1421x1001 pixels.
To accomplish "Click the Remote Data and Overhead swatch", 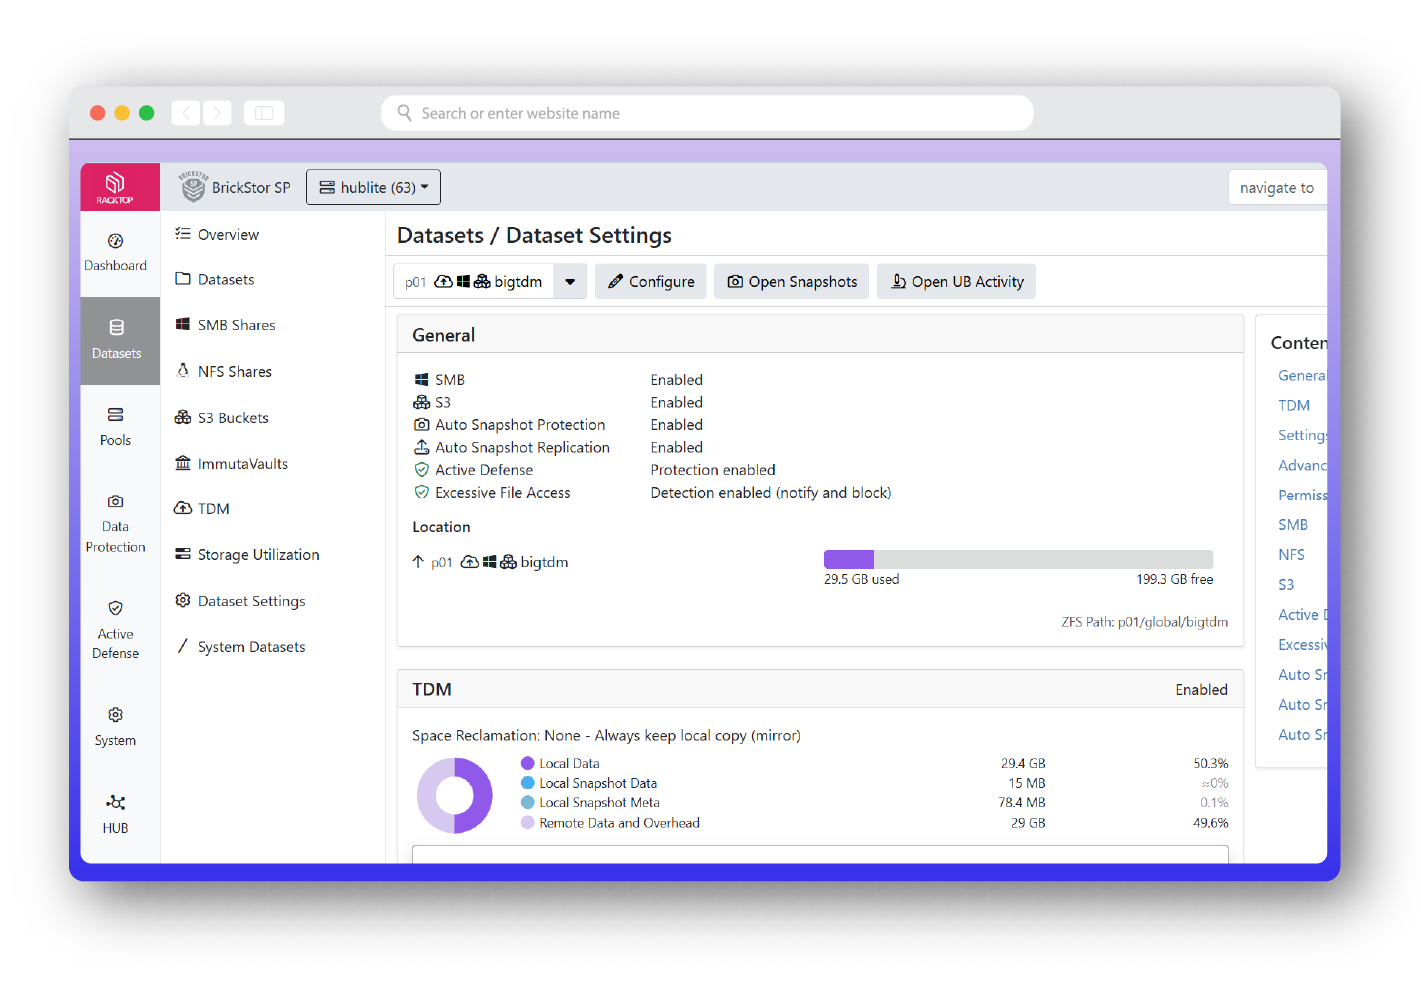I will click(527, 823).
